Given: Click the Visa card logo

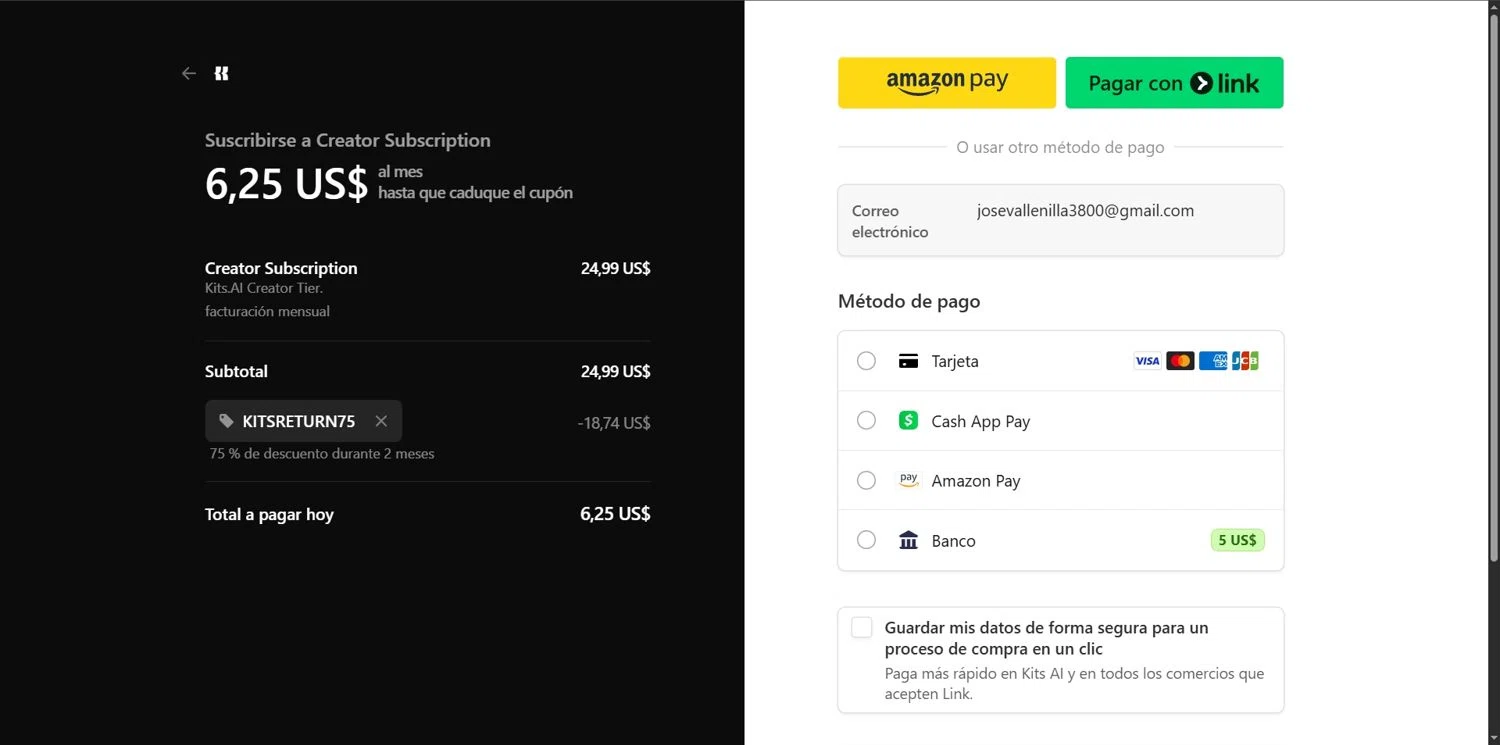Looking at the screenshot, I should point(1147,361).
